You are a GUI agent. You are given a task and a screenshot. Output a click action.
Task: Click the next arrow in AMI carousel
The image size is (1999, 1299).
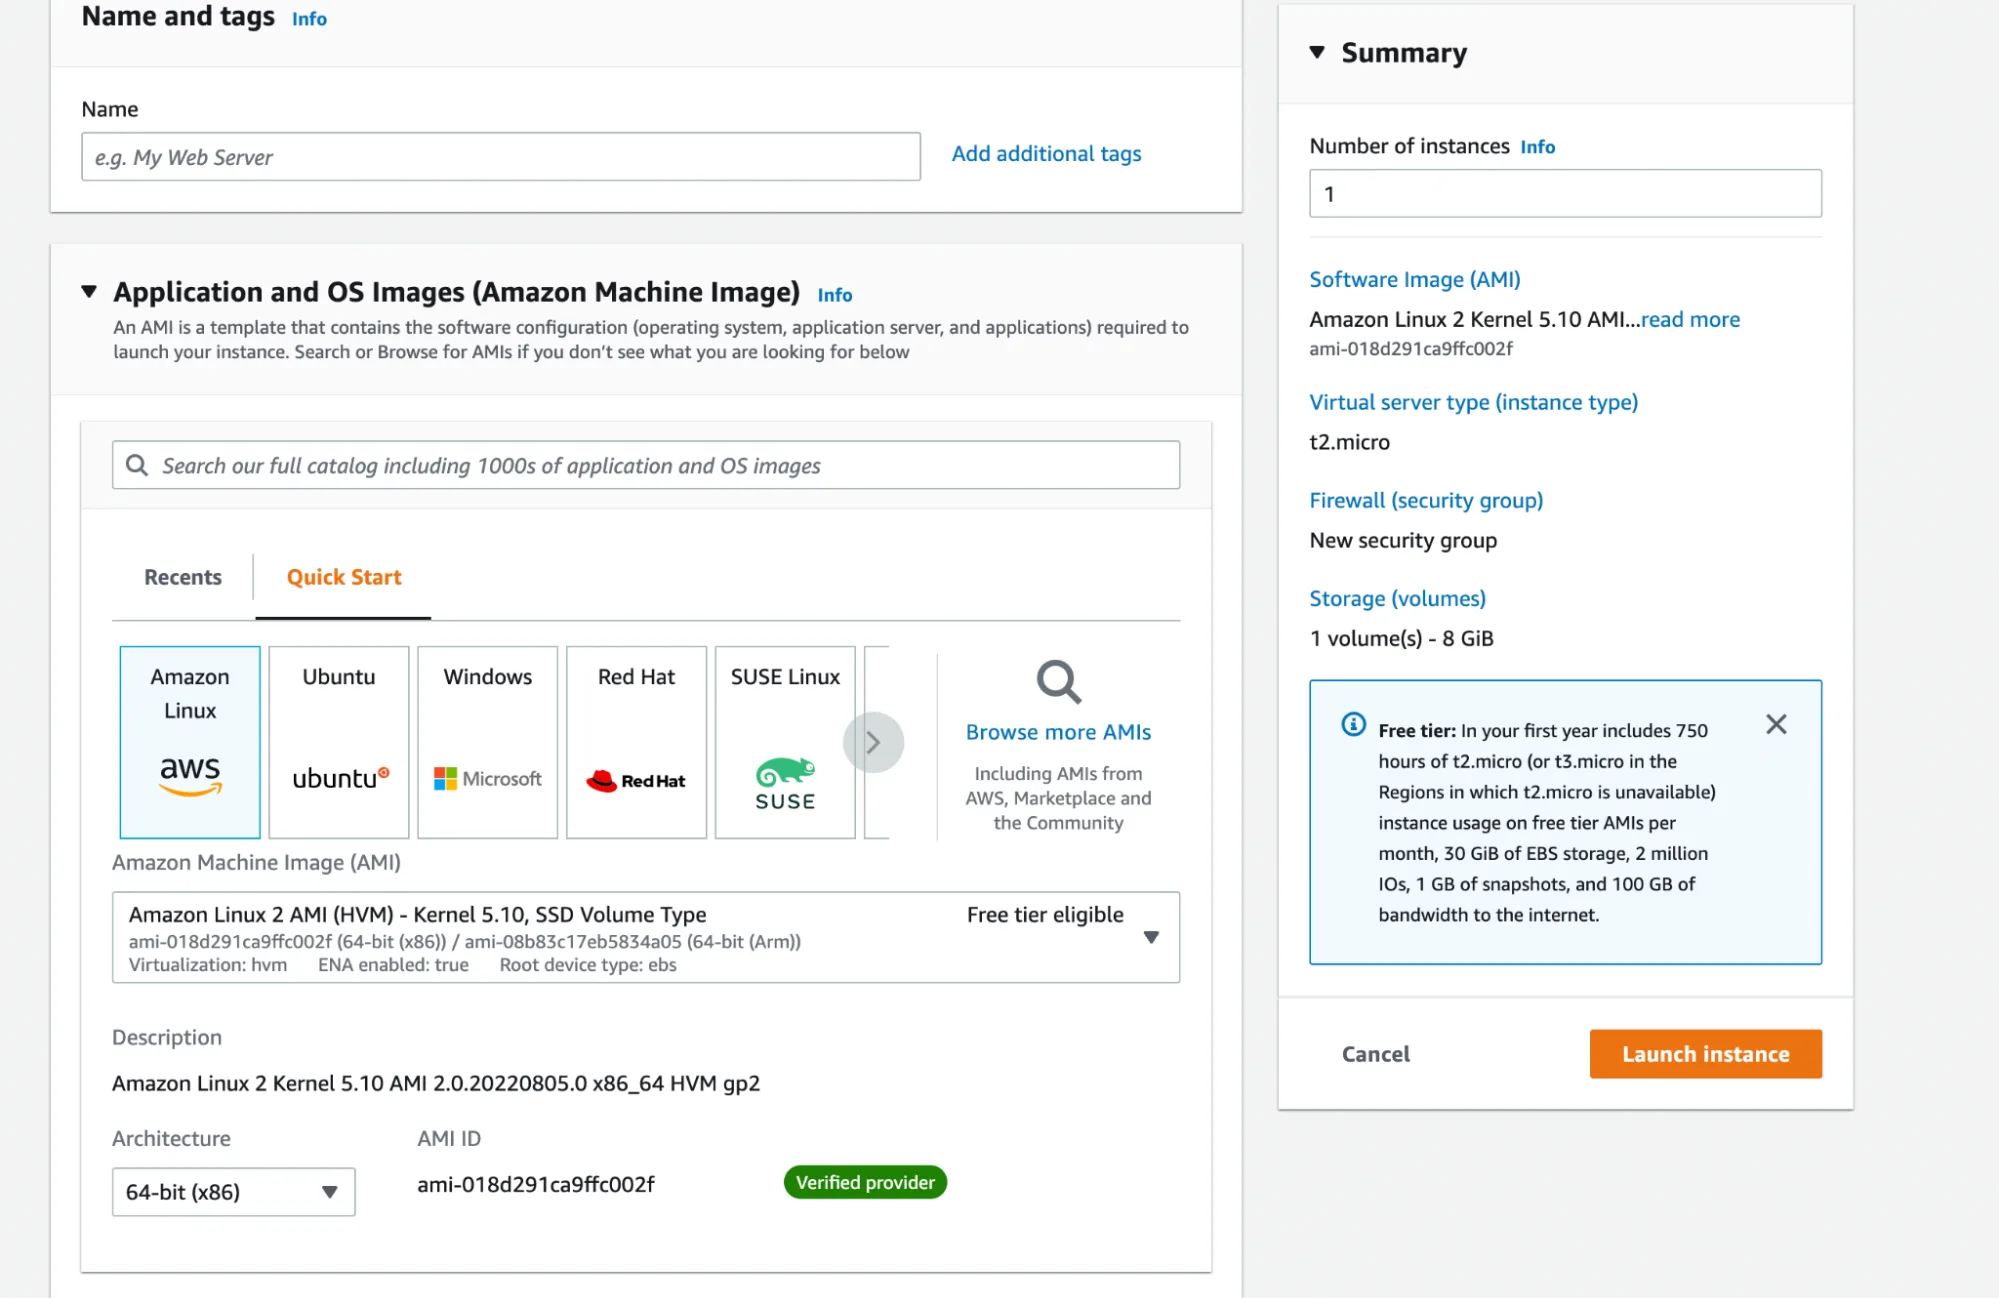click(873, 742)
